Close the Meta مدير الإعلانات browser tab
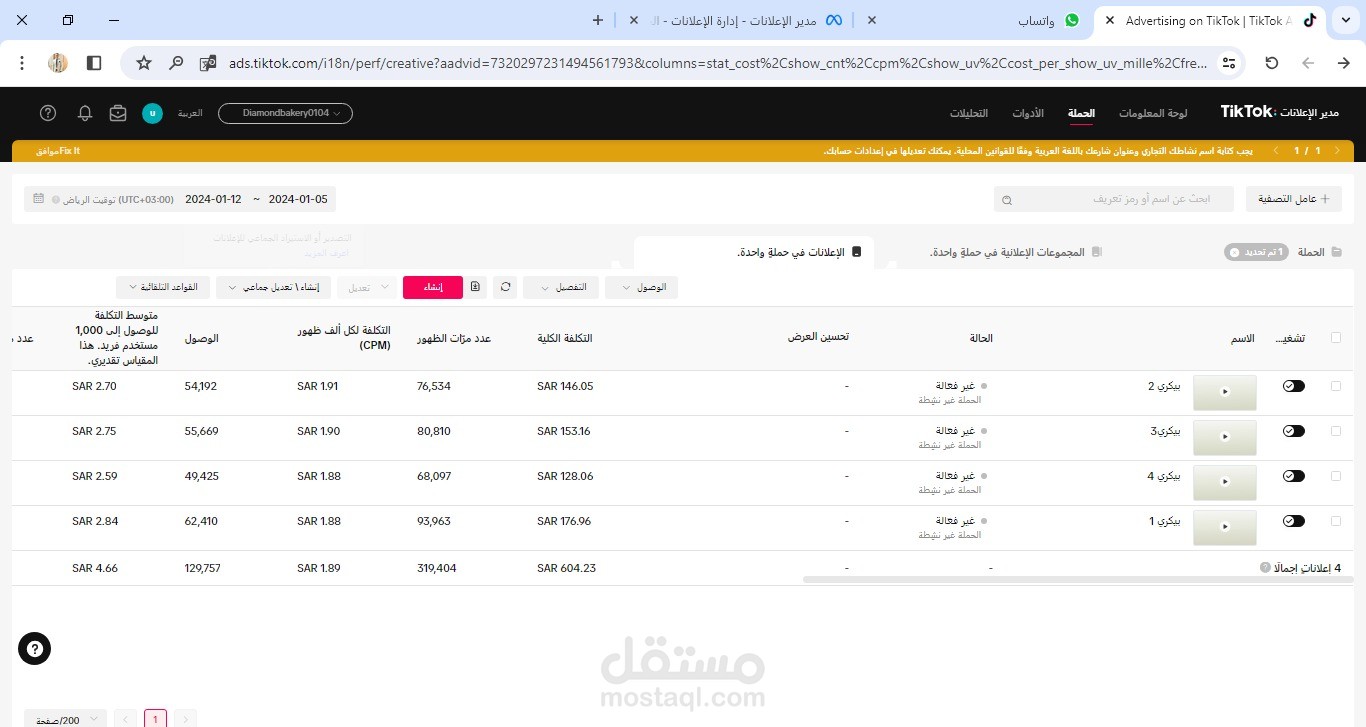The height and width of the screenshot is (727, 1366). (633, 20)
